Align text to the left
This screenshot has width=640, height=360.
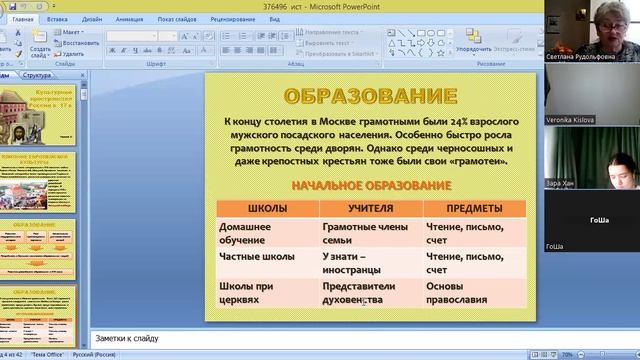pyautogui.click(x=226, y=51)
